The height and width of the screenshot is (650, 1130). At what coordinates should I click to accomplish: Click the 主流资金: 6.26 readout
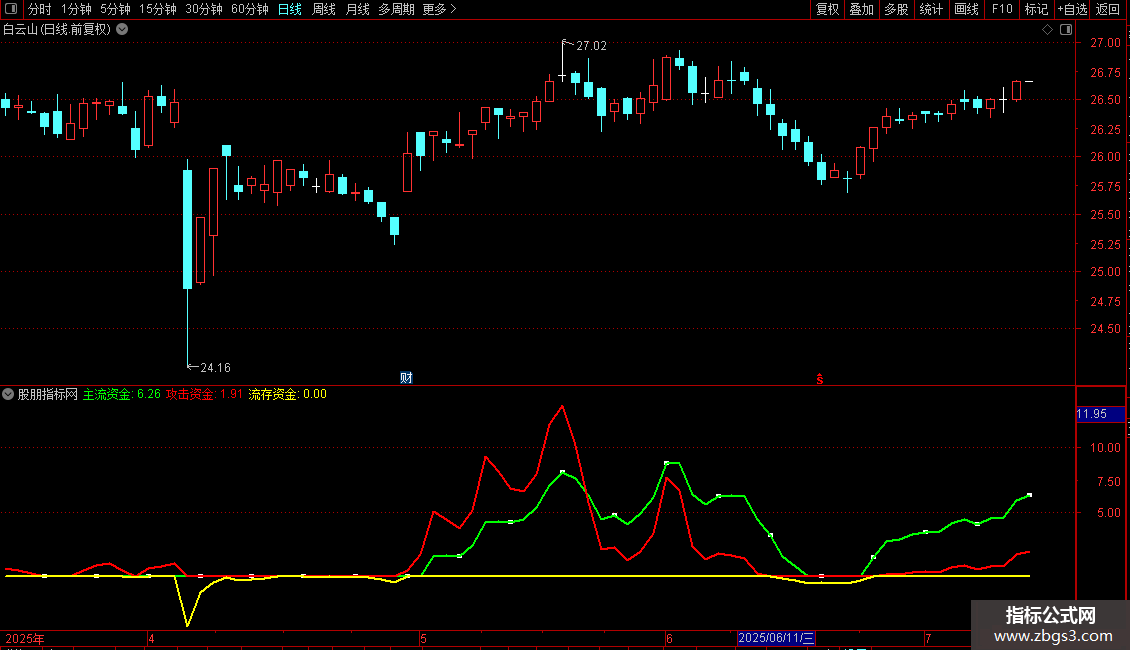pos(122,394)
